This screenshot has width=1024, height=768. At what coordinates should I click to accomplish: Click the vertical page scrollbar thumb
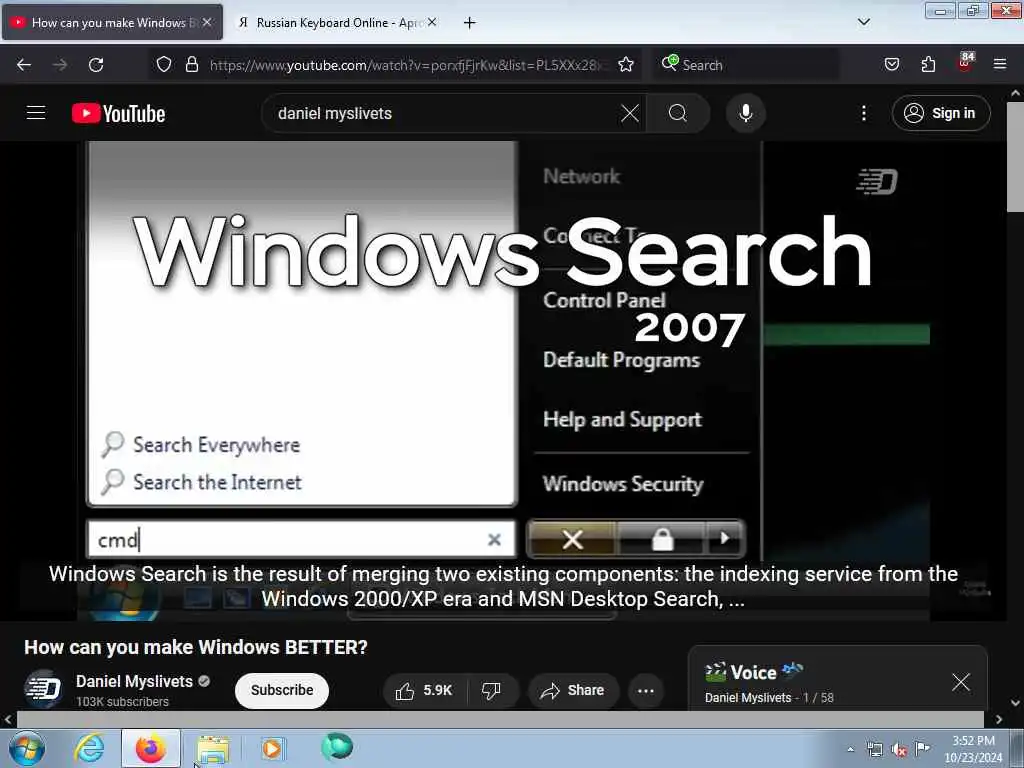click(x=1015, y=157)
